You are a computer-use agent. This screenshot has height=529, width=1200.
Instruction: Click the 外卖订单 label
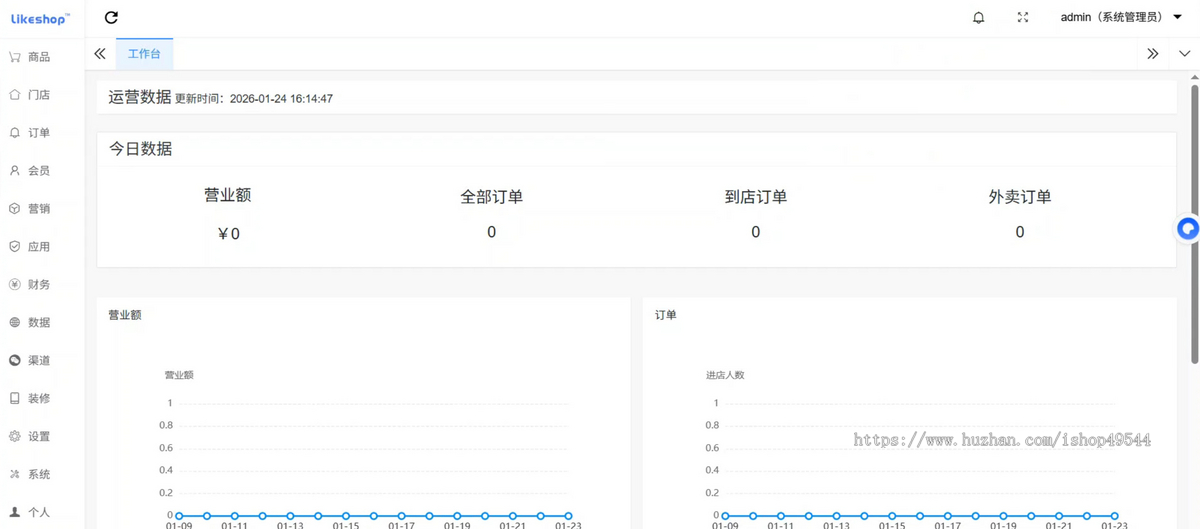pyautogui.click(x=1019, y=197)
